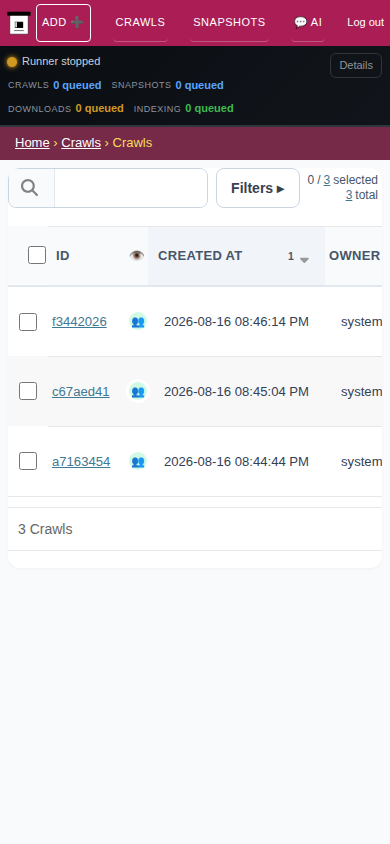Screen dimensions: 390x844
Task: Click Snapshots 0 queued count
Action: pos(199,85)
